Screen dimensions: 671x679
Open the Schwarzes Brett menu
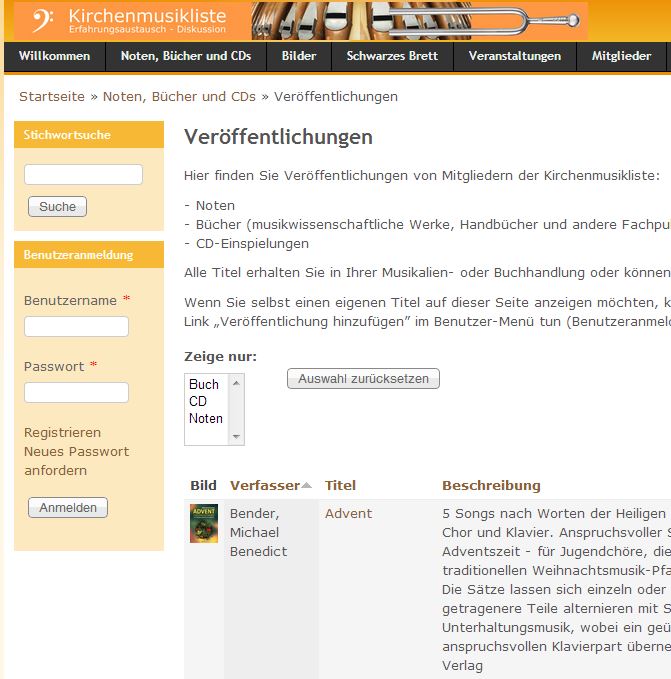tap(392, 56)
